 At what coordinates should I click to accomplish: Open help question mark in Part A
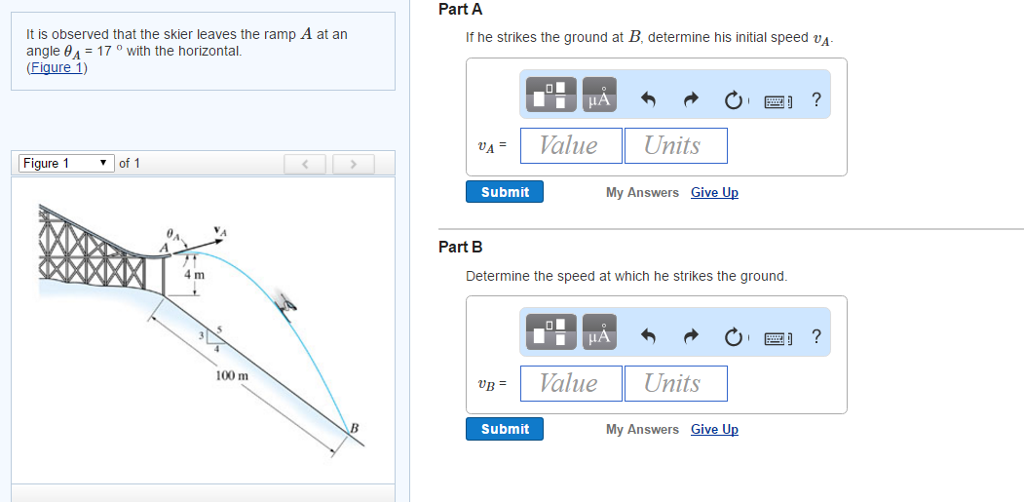pyautogui.click(x=815, y=100)
